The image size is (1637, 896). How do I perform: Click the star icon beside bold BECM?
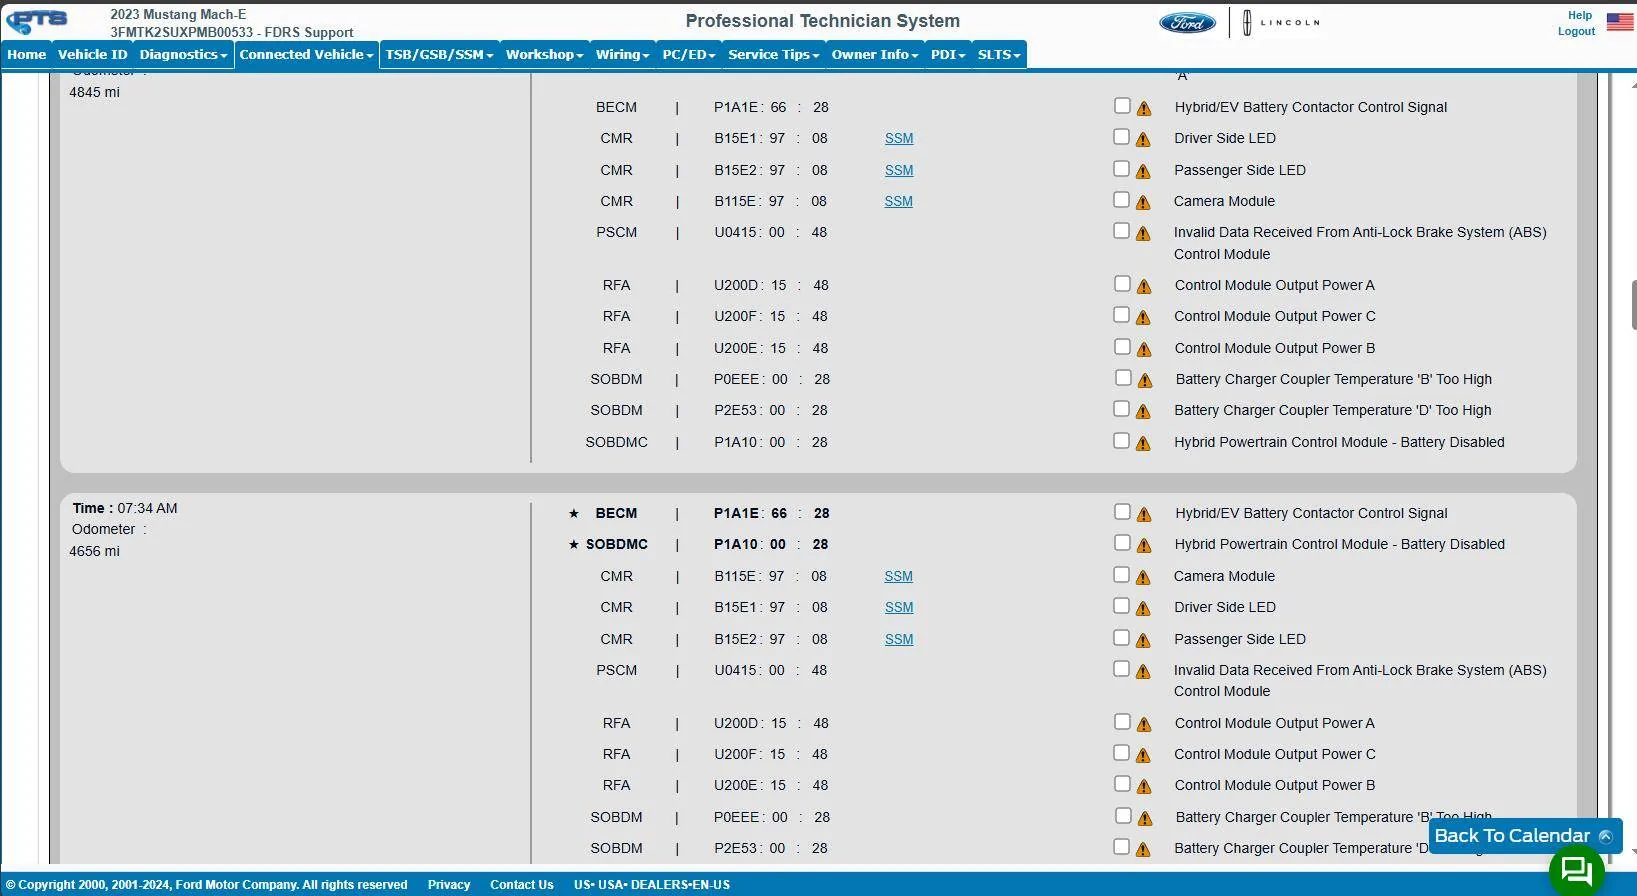click(574, 513)
